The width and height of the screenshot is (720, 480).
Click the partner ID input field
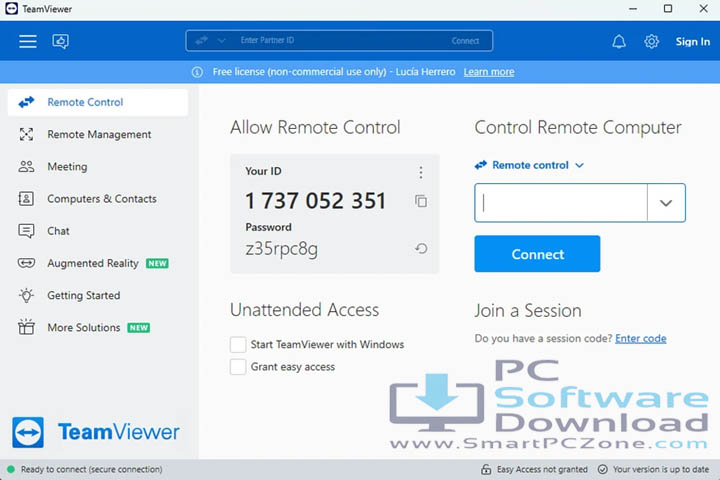(561, 203)
